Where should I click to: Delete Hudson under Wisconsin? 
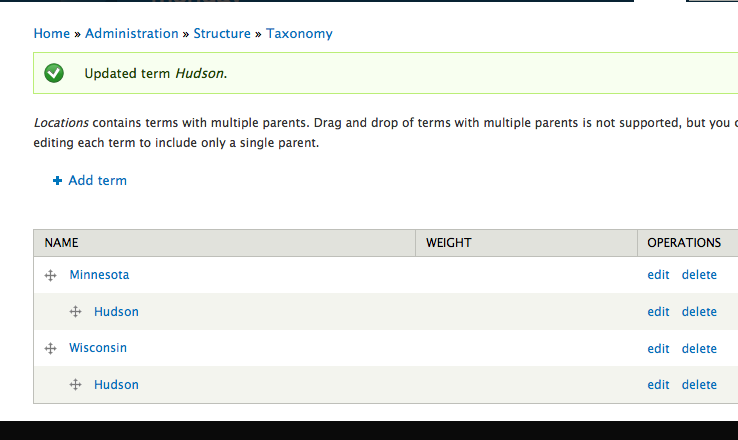(x=699, y=384)
